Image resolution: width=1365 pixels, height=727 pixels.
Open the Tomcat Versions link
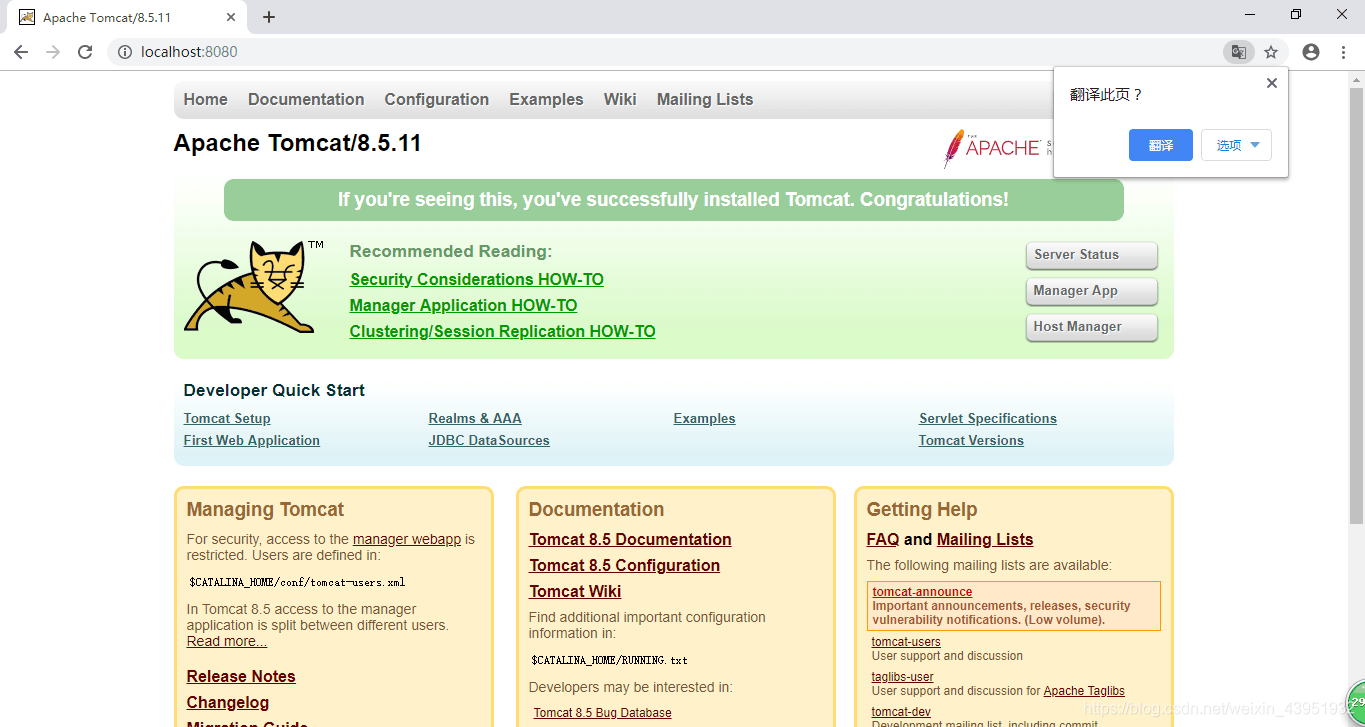pyautogui.click(x=971, y=440)
